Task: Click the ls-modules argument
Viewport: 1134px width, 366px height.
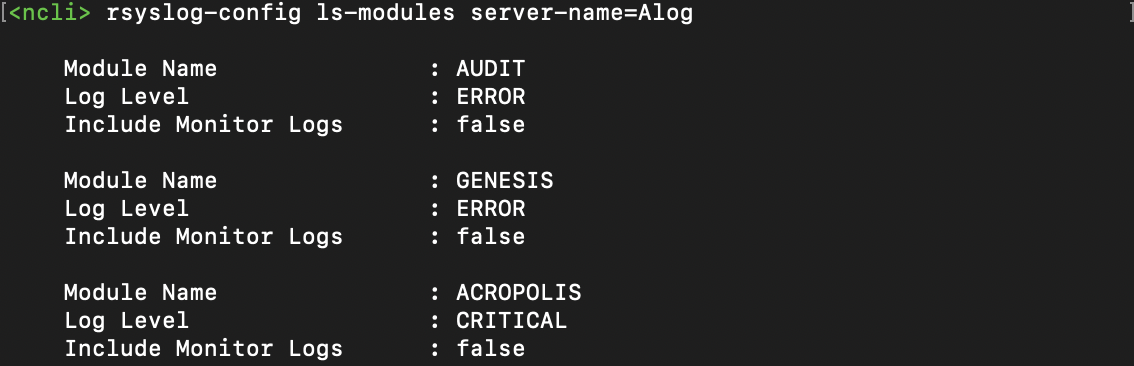Action: pos(385,13)
